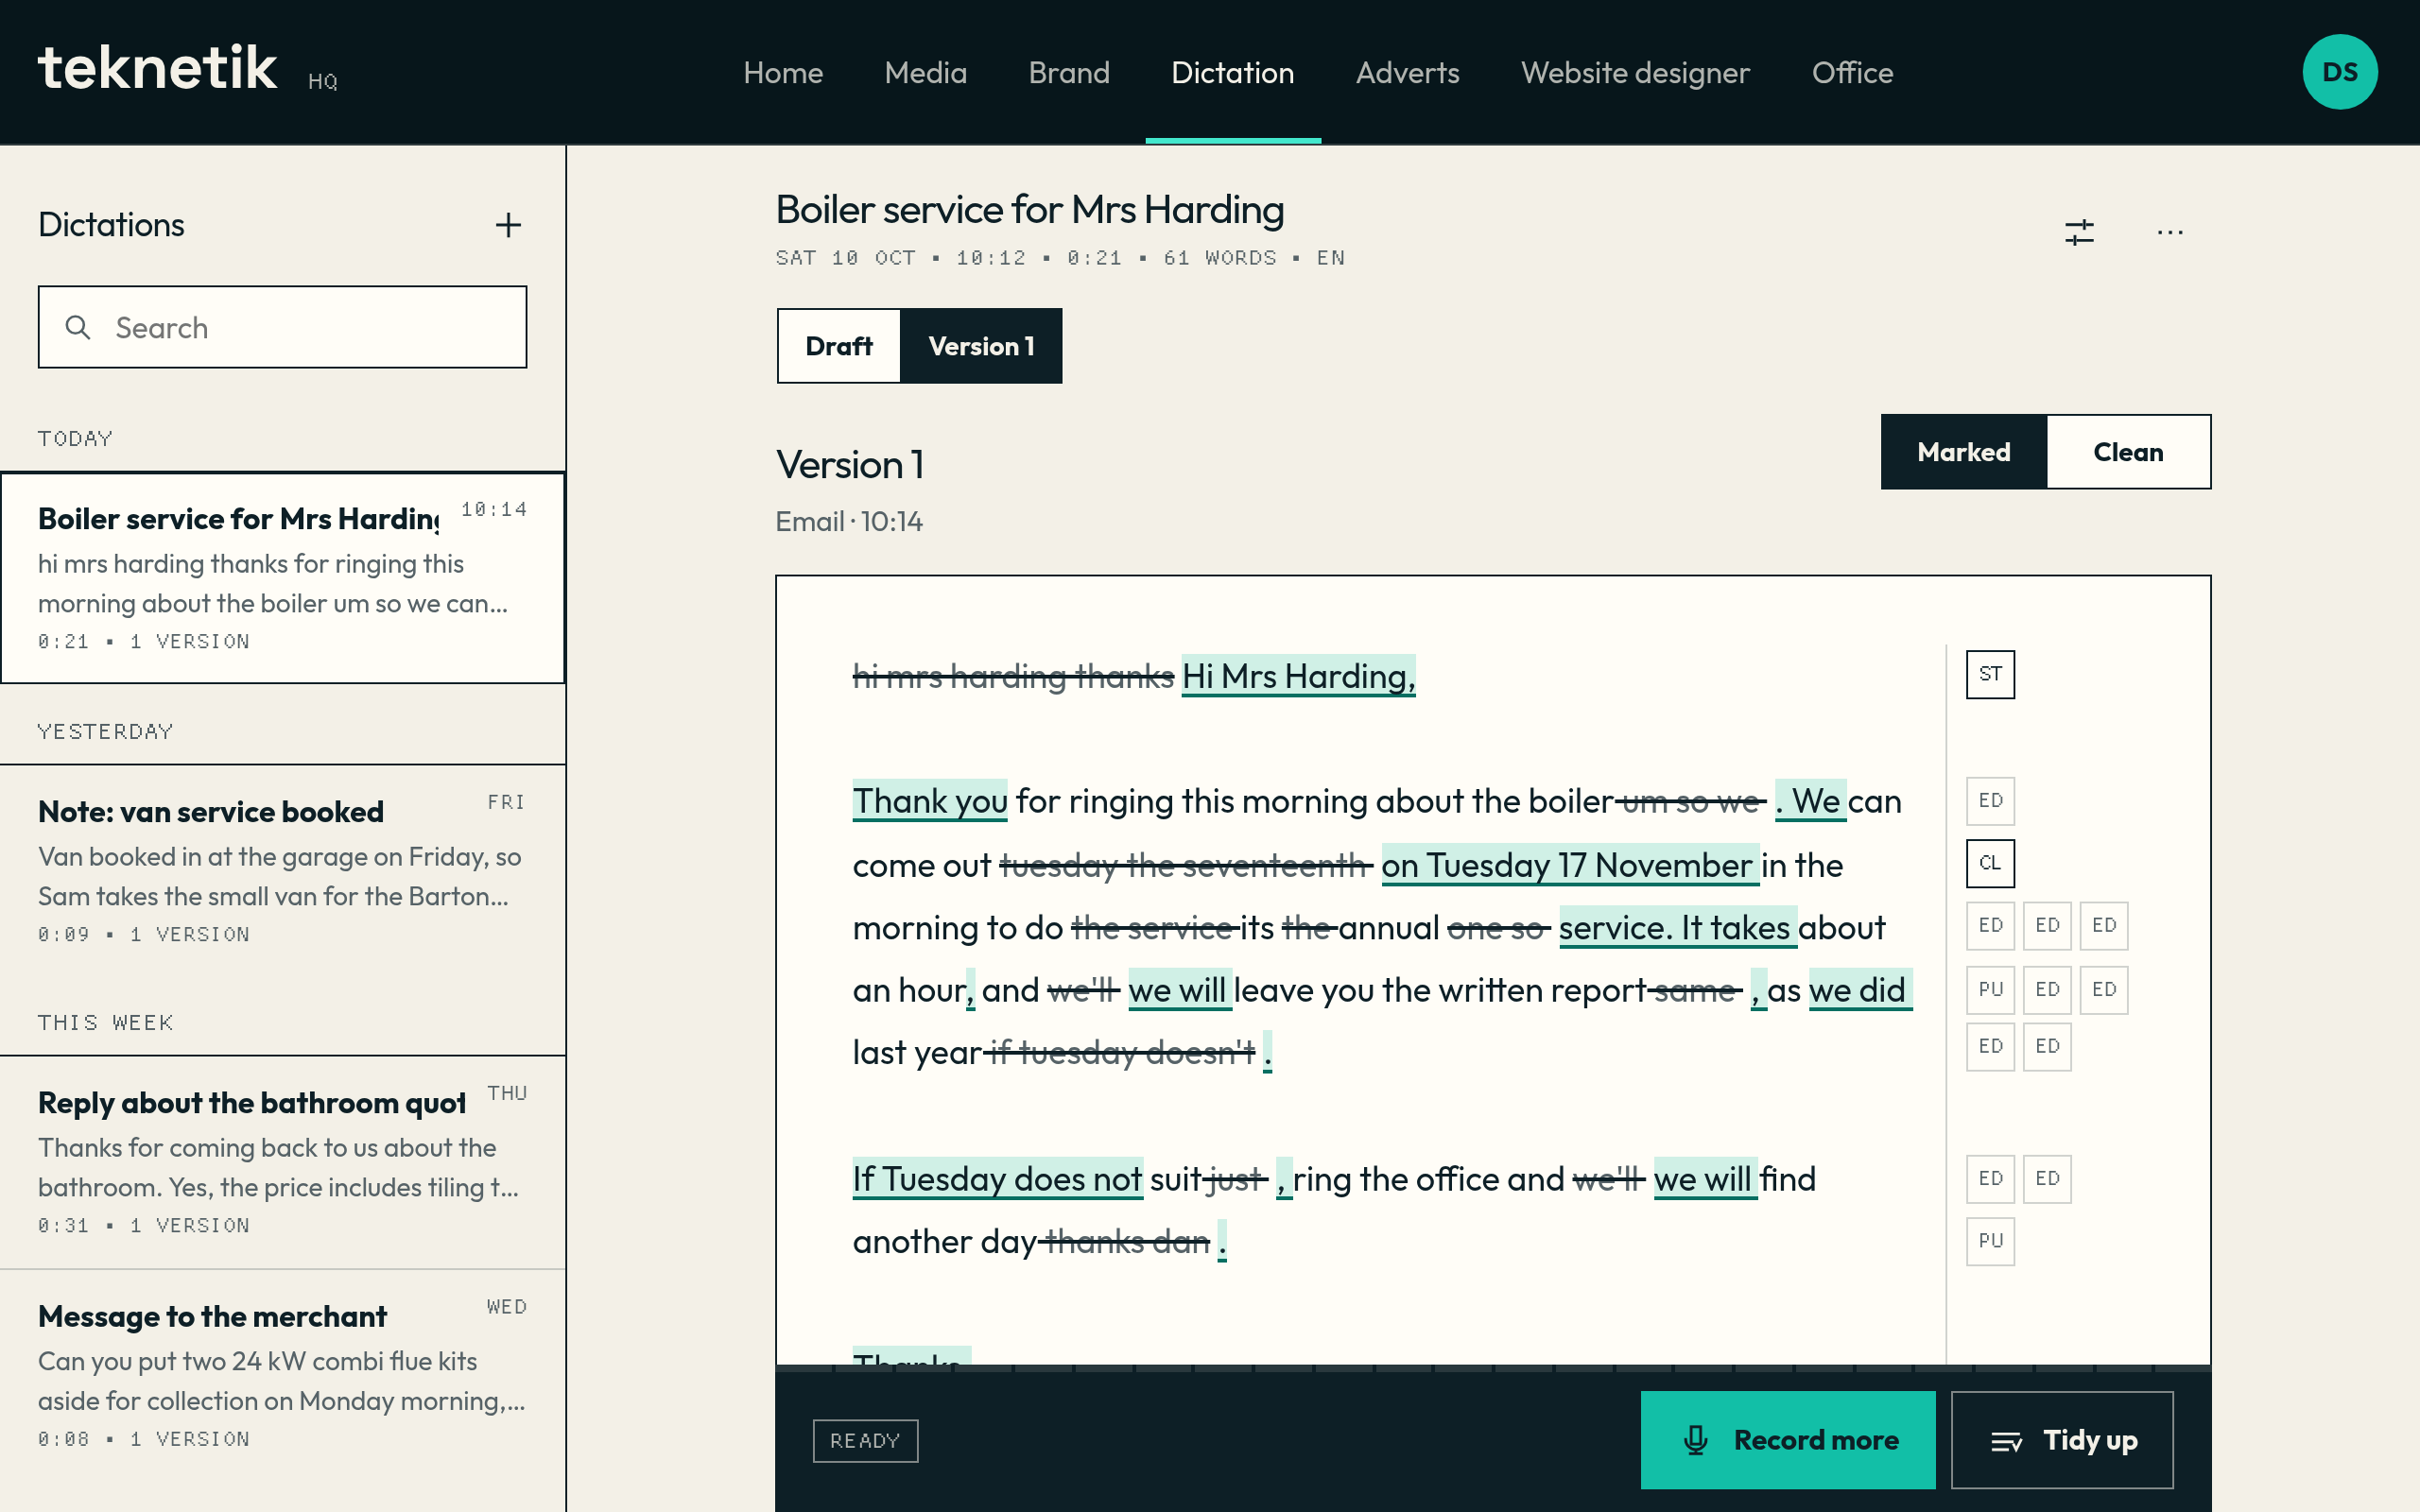This screenshot has width=2420, height=1512.
Task: Click the 'service. It takes' insertion
Action: click(1678, 928)
